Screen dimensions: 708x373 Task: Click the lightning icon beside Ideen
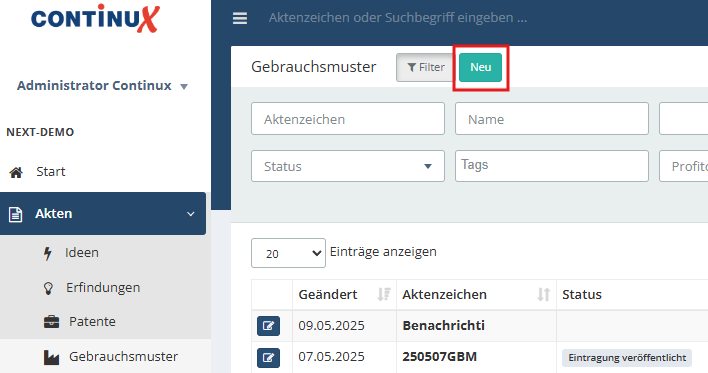tap(47, 253)
